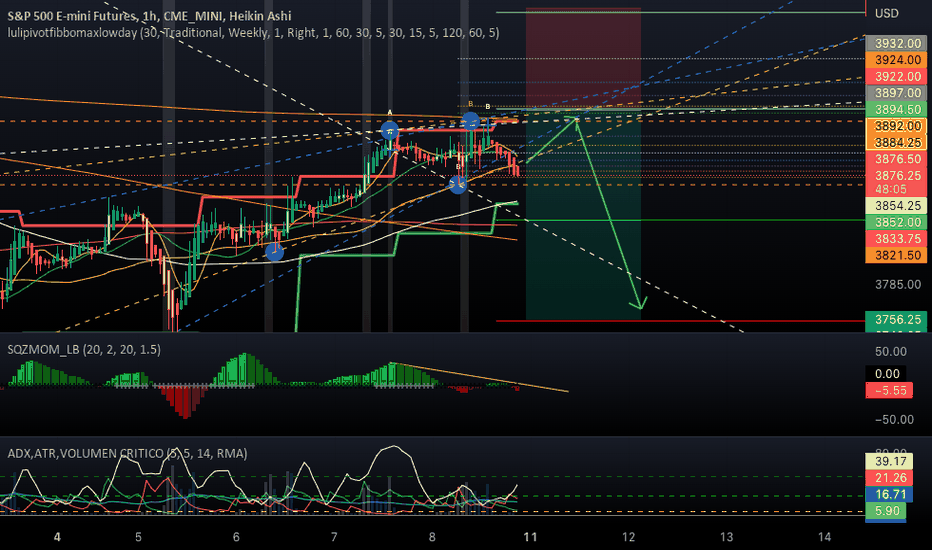Image resolution: width=932 pixels, height=550 pixels.
Task: Click the gray 3897.00 price label
Action: coord(896,93)
